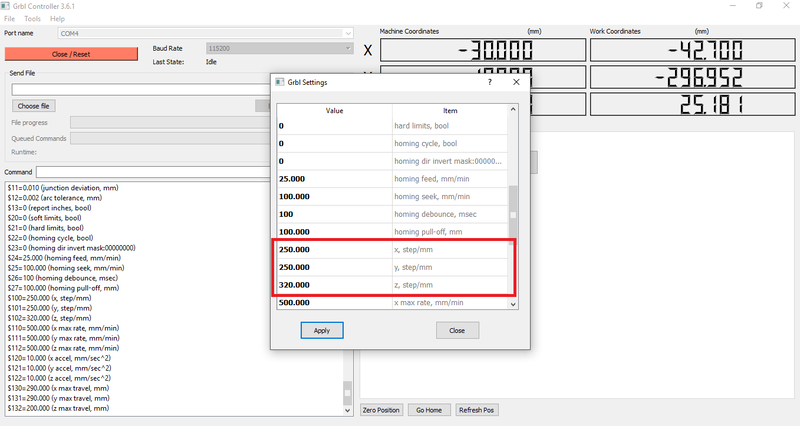Select the homing debounce value 100

click(x=335, y=214)
